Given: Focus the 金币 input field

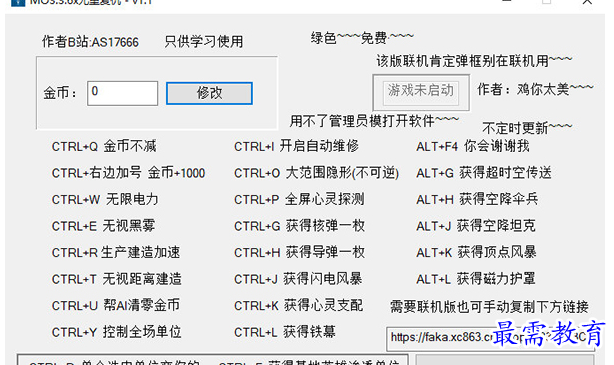Looking at the screenshot, I should [123, 93].
